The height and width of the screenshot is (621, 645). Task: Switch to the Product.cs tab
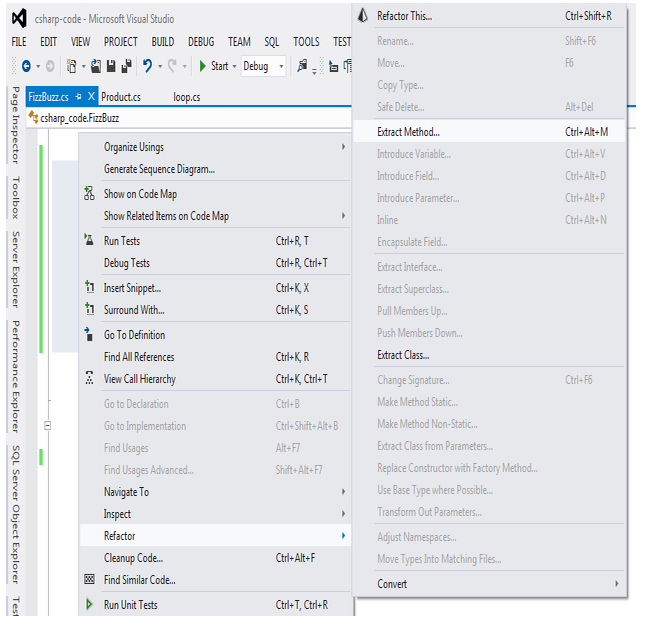pyautogui.click(x=121, y=97)
